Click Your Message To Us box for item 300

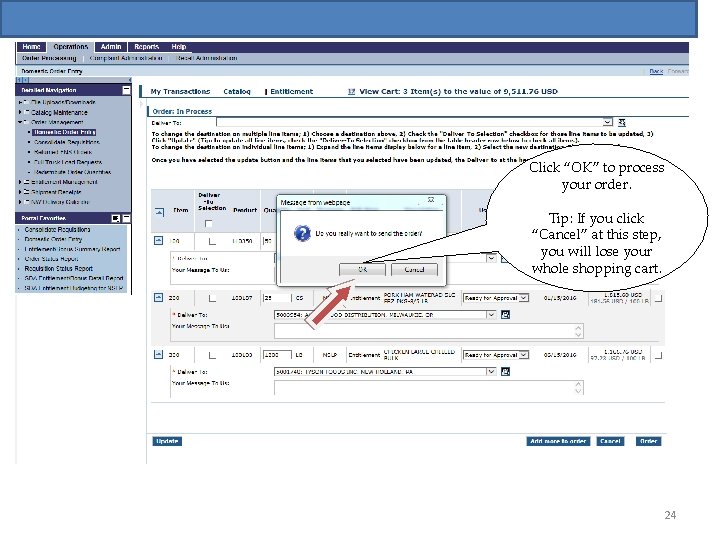[x=429, y=388]
